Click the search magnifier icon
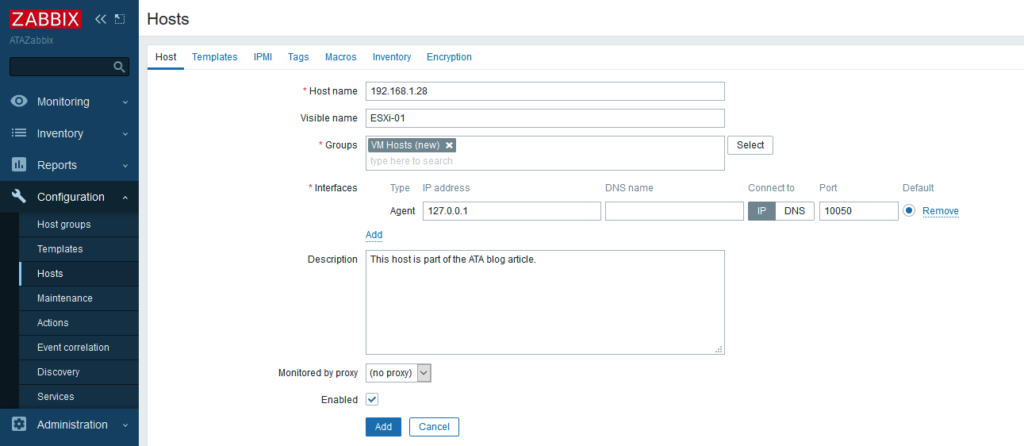This screenshot has width=1024, height=446. 119,67
